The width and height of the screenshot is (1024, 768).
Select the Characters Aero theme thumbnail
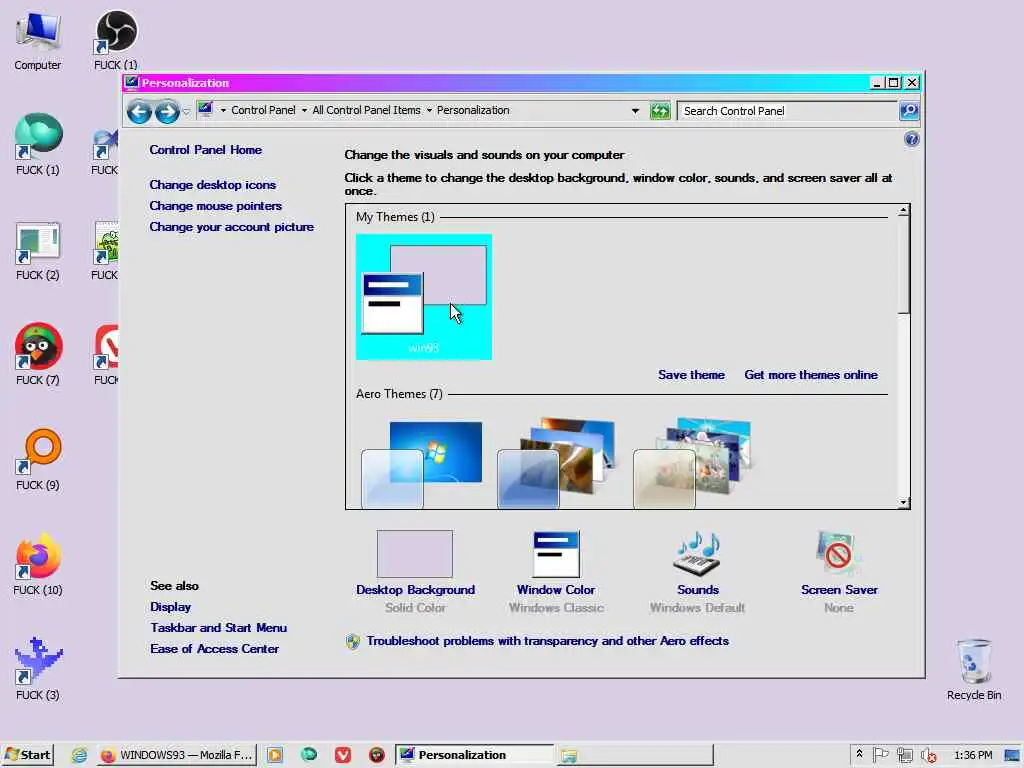pos(692,464)
